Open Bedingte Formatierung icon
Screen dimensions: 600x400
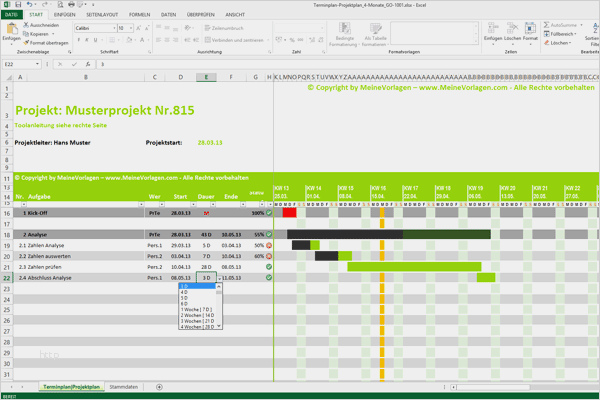[344, 28]
